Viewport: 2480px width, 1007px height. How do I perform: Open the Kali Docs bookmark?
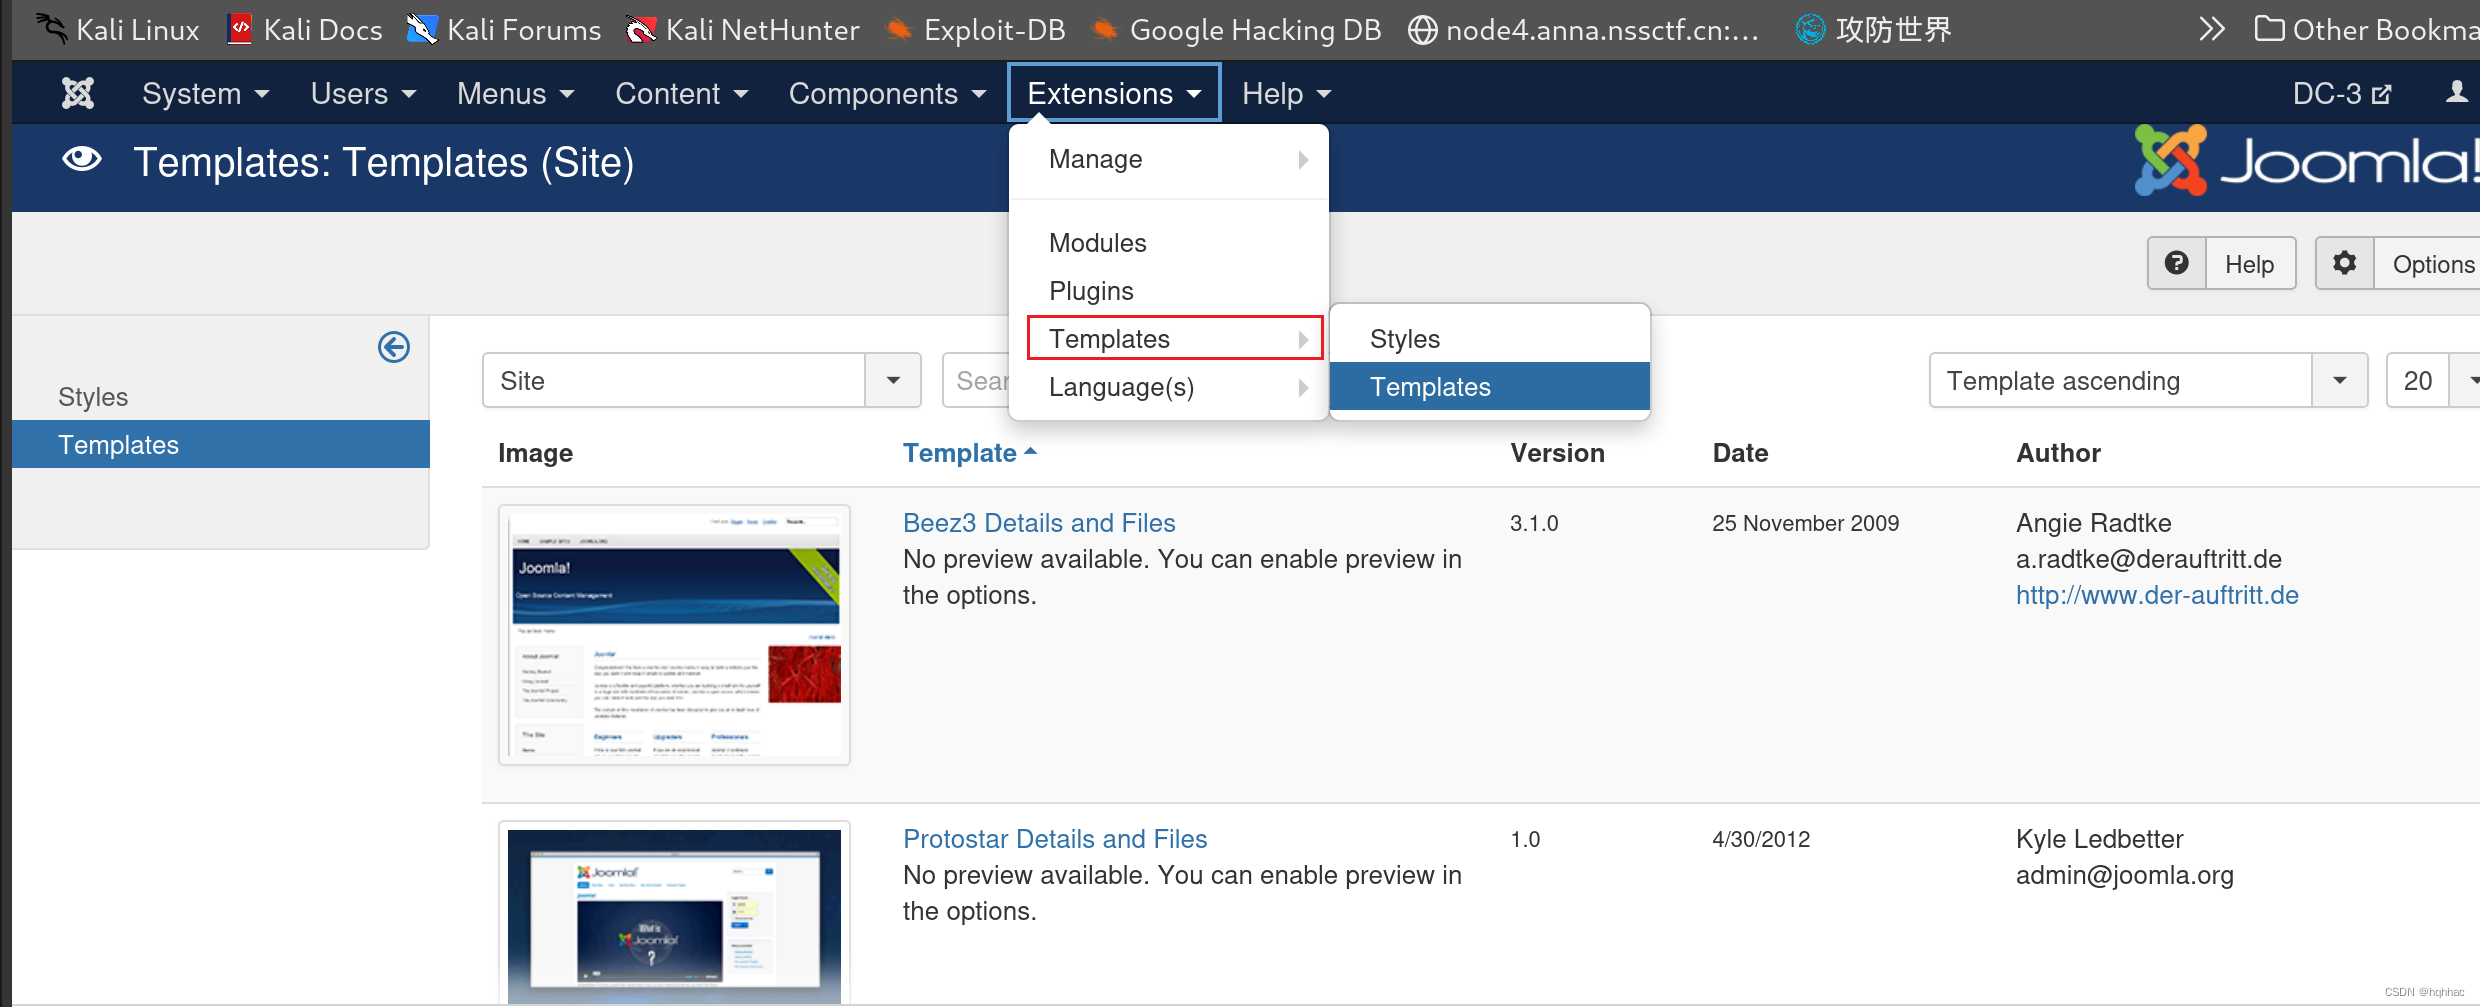click(x=305, y=30)
